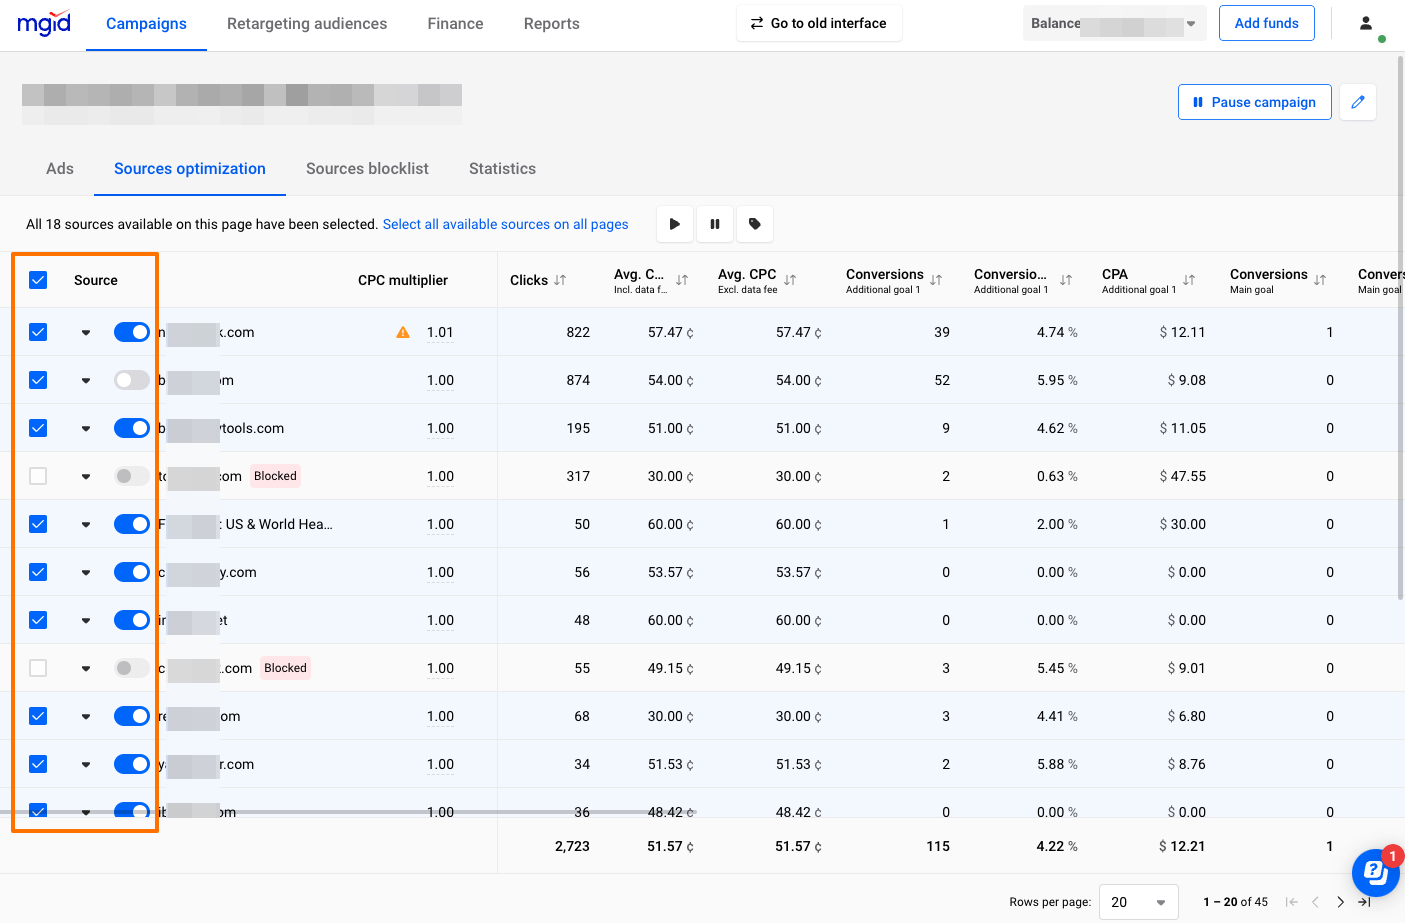Viewport: 1405px width, 923px height.
Task: Switch to the Sources blocklist tab
Action: pos(367,169)
